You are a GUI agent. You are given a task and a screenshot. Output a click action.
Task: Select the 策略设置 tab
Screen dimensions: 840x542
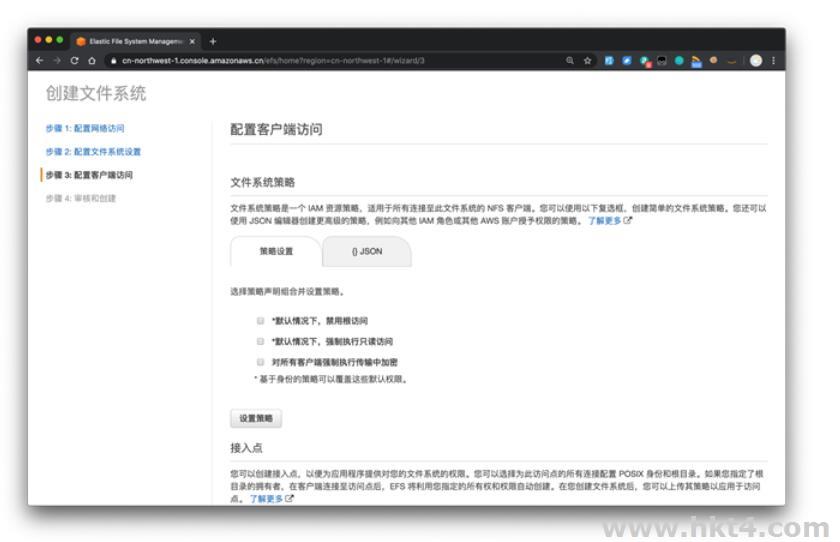pyautogui.click(x=276, y=252)
